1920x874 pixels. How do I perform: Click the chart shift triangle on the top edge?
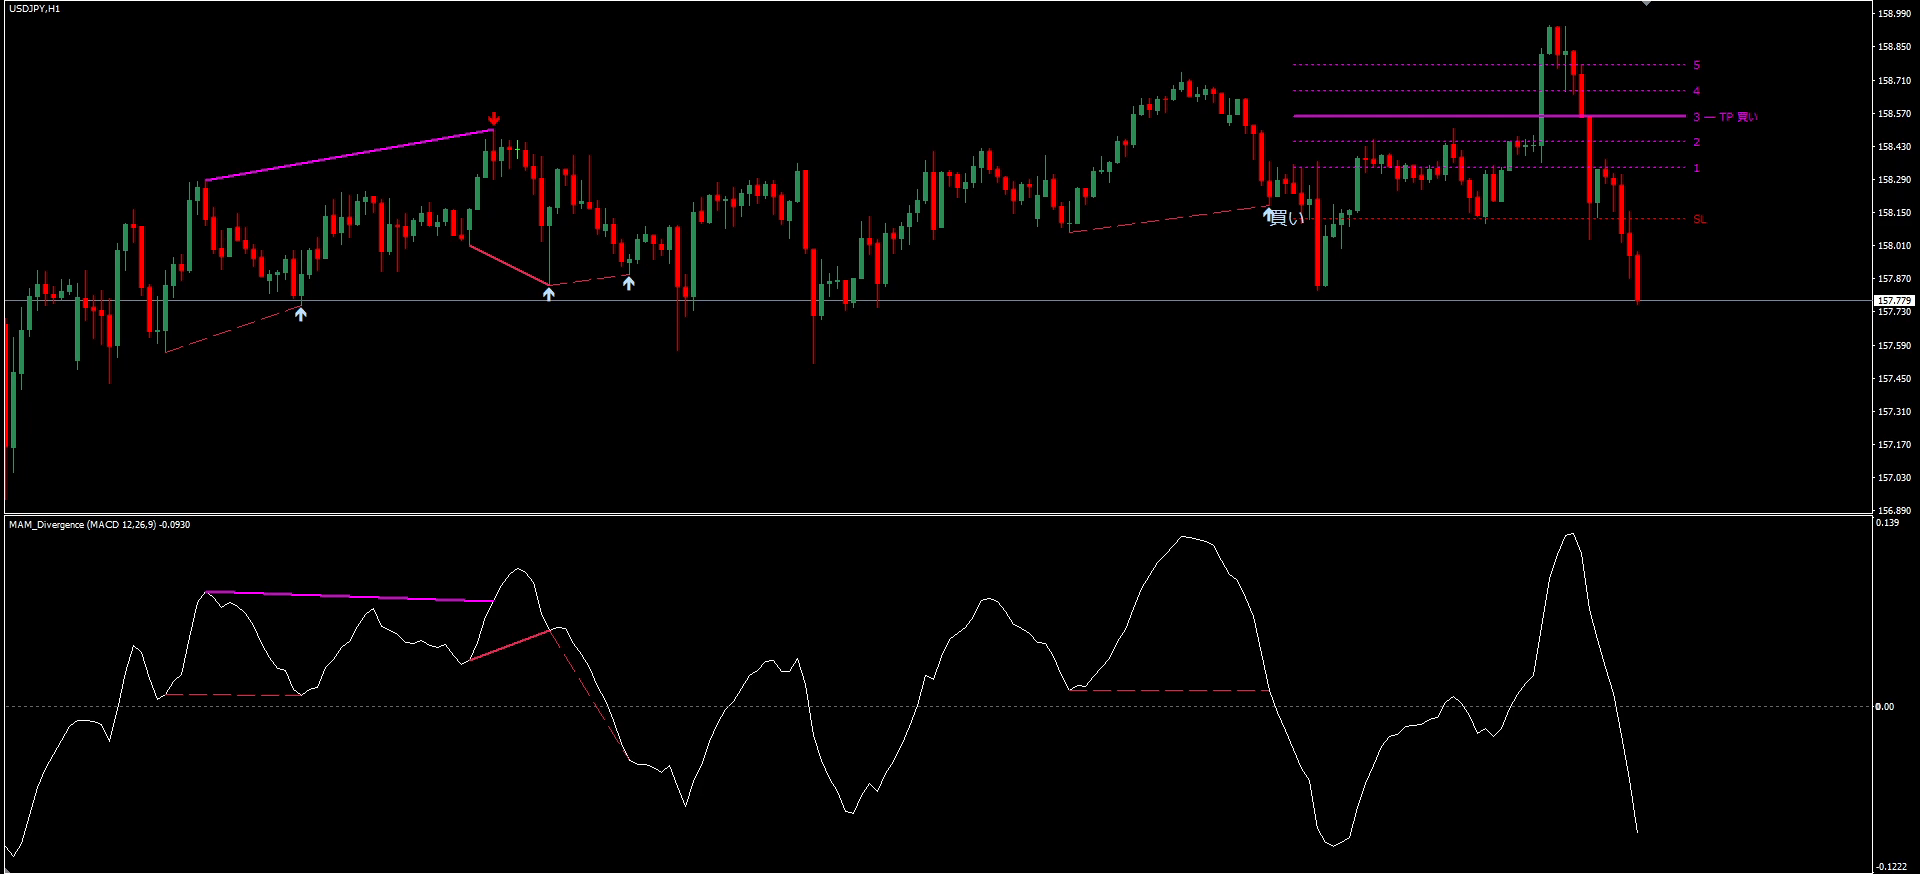coord(1646,4)
